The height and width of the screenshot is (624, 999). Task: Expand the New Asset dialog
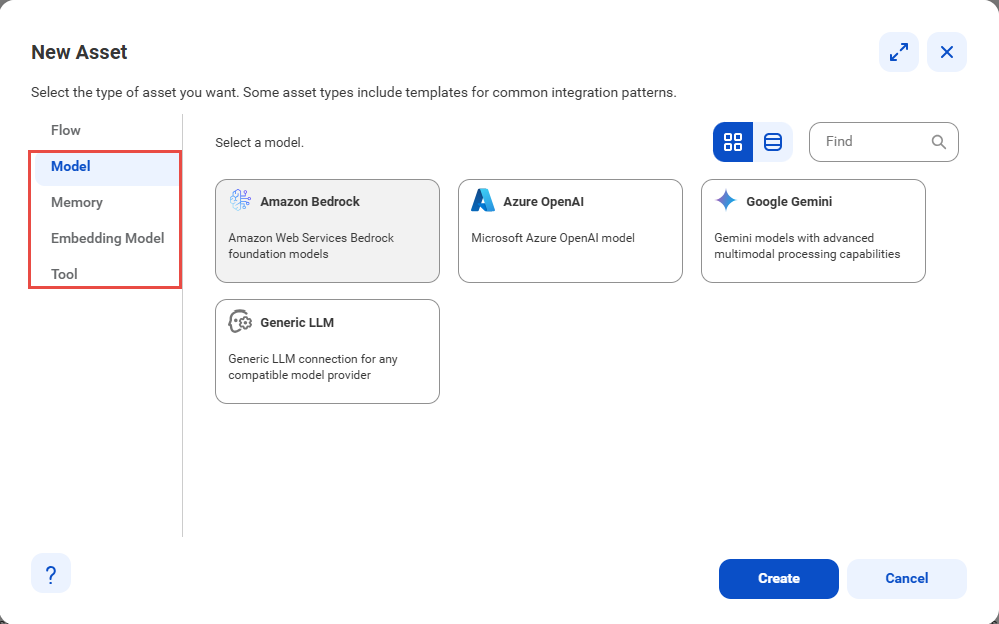898,52
